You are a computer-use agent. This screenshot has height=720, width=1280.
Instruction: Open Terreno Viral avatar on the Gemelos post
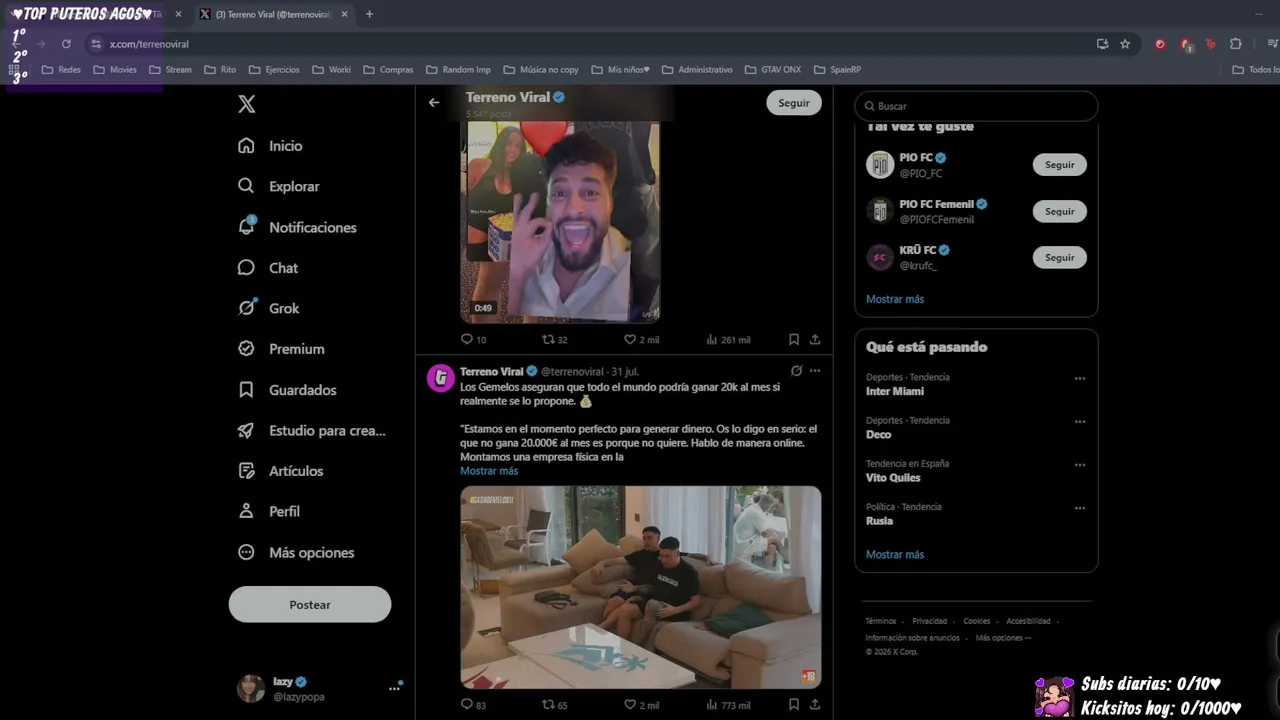click(x=441, y=378)
